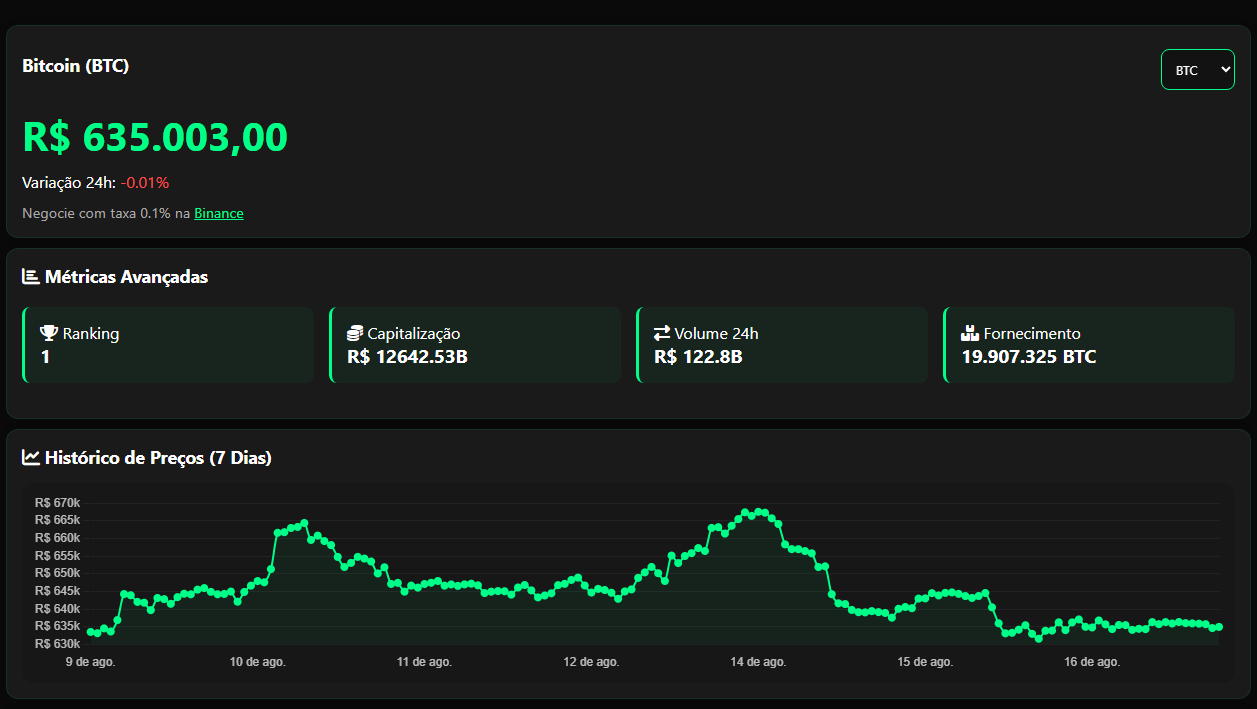
Task: Click the 11 de ago. axis label
Action: pyautogui.click(x=424, y=662)
